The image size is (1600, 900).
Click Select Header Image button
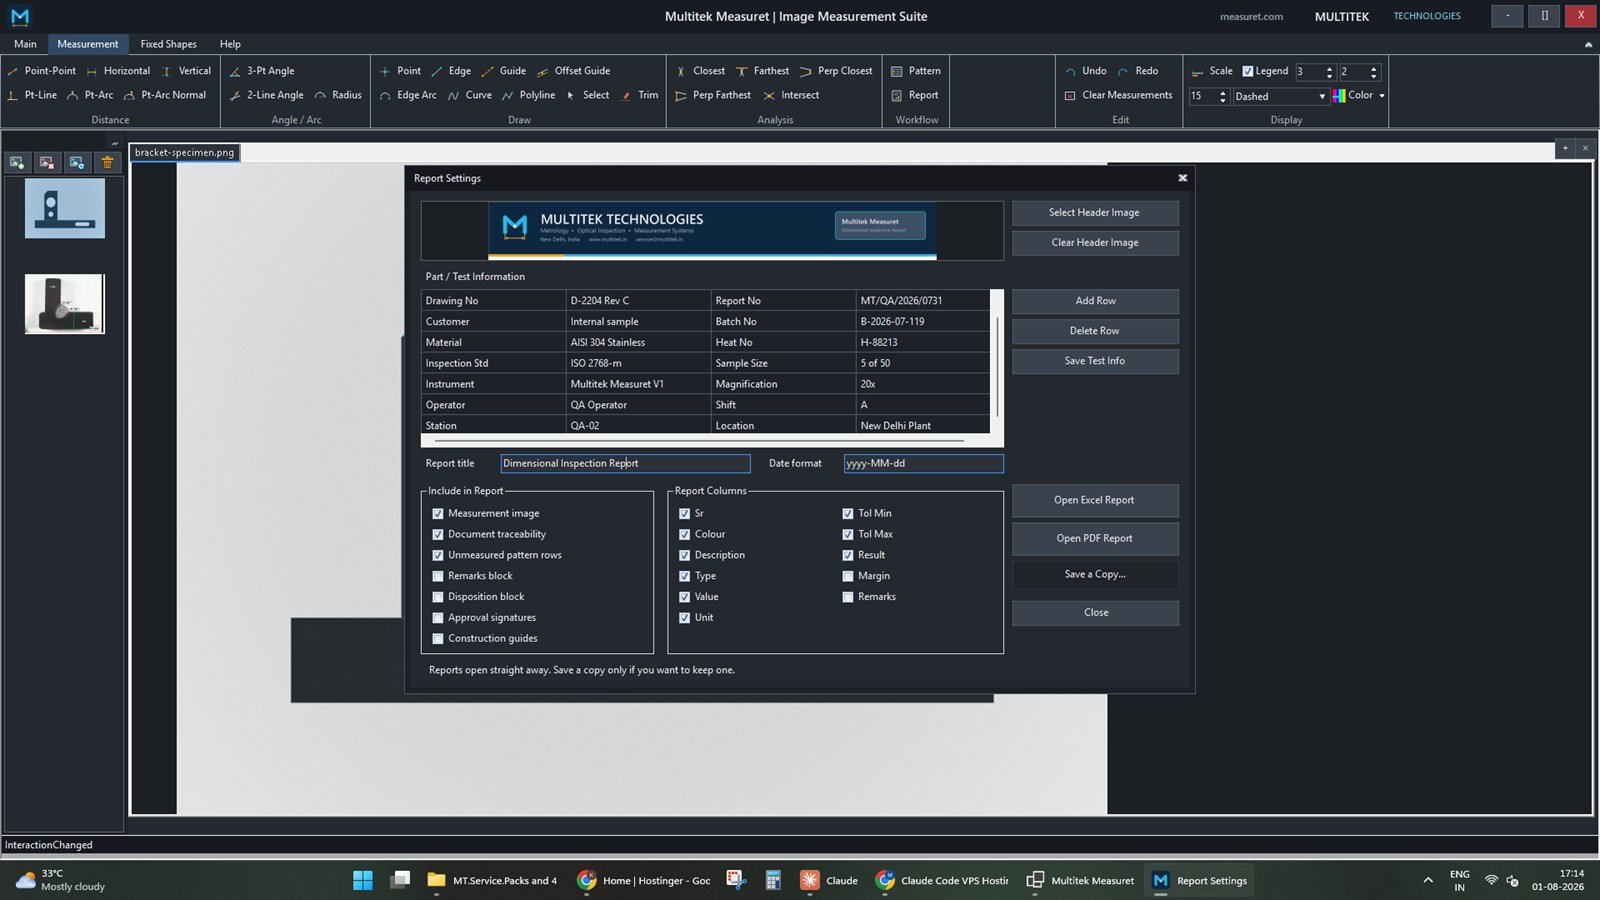(1095, 213)
